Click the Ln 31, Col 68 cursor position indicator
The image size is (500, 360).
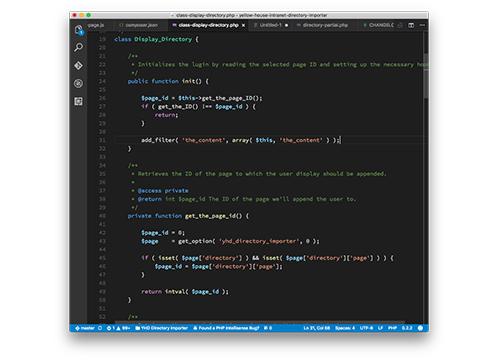pos(317,328)
